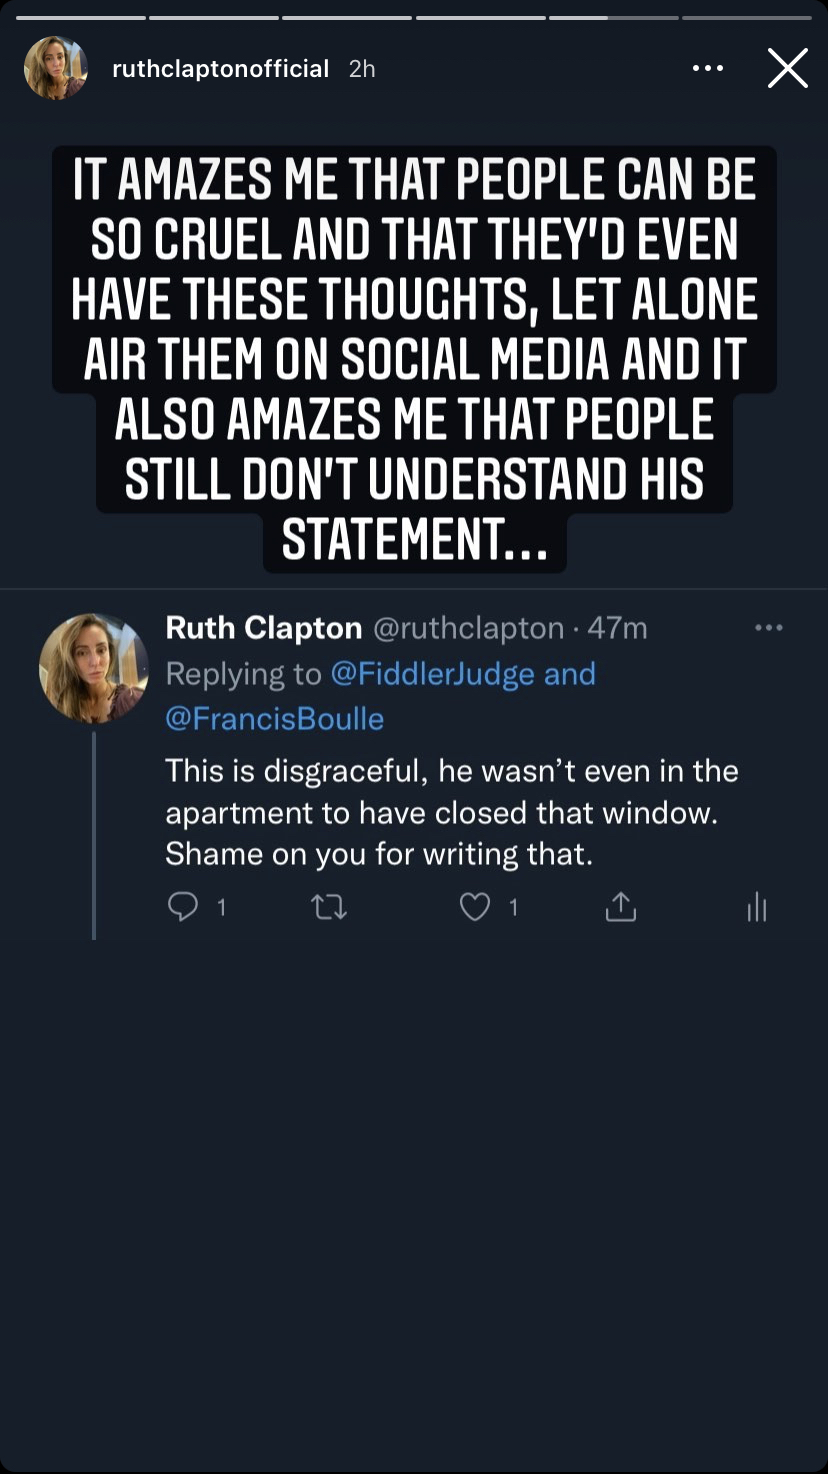Click the reply speech bubble icon
The width and height of the screenshot is (828, 1474).
(x=183, y=906)
